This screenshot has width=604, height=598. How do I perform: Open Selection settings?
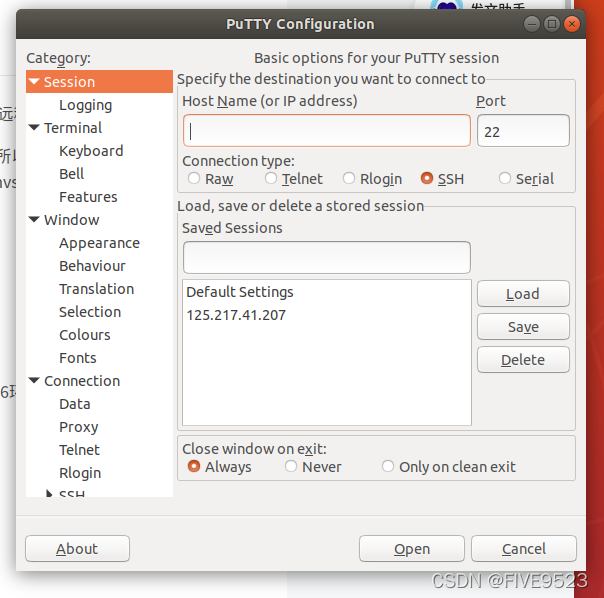pyautogui.click(x=90, y=312)
